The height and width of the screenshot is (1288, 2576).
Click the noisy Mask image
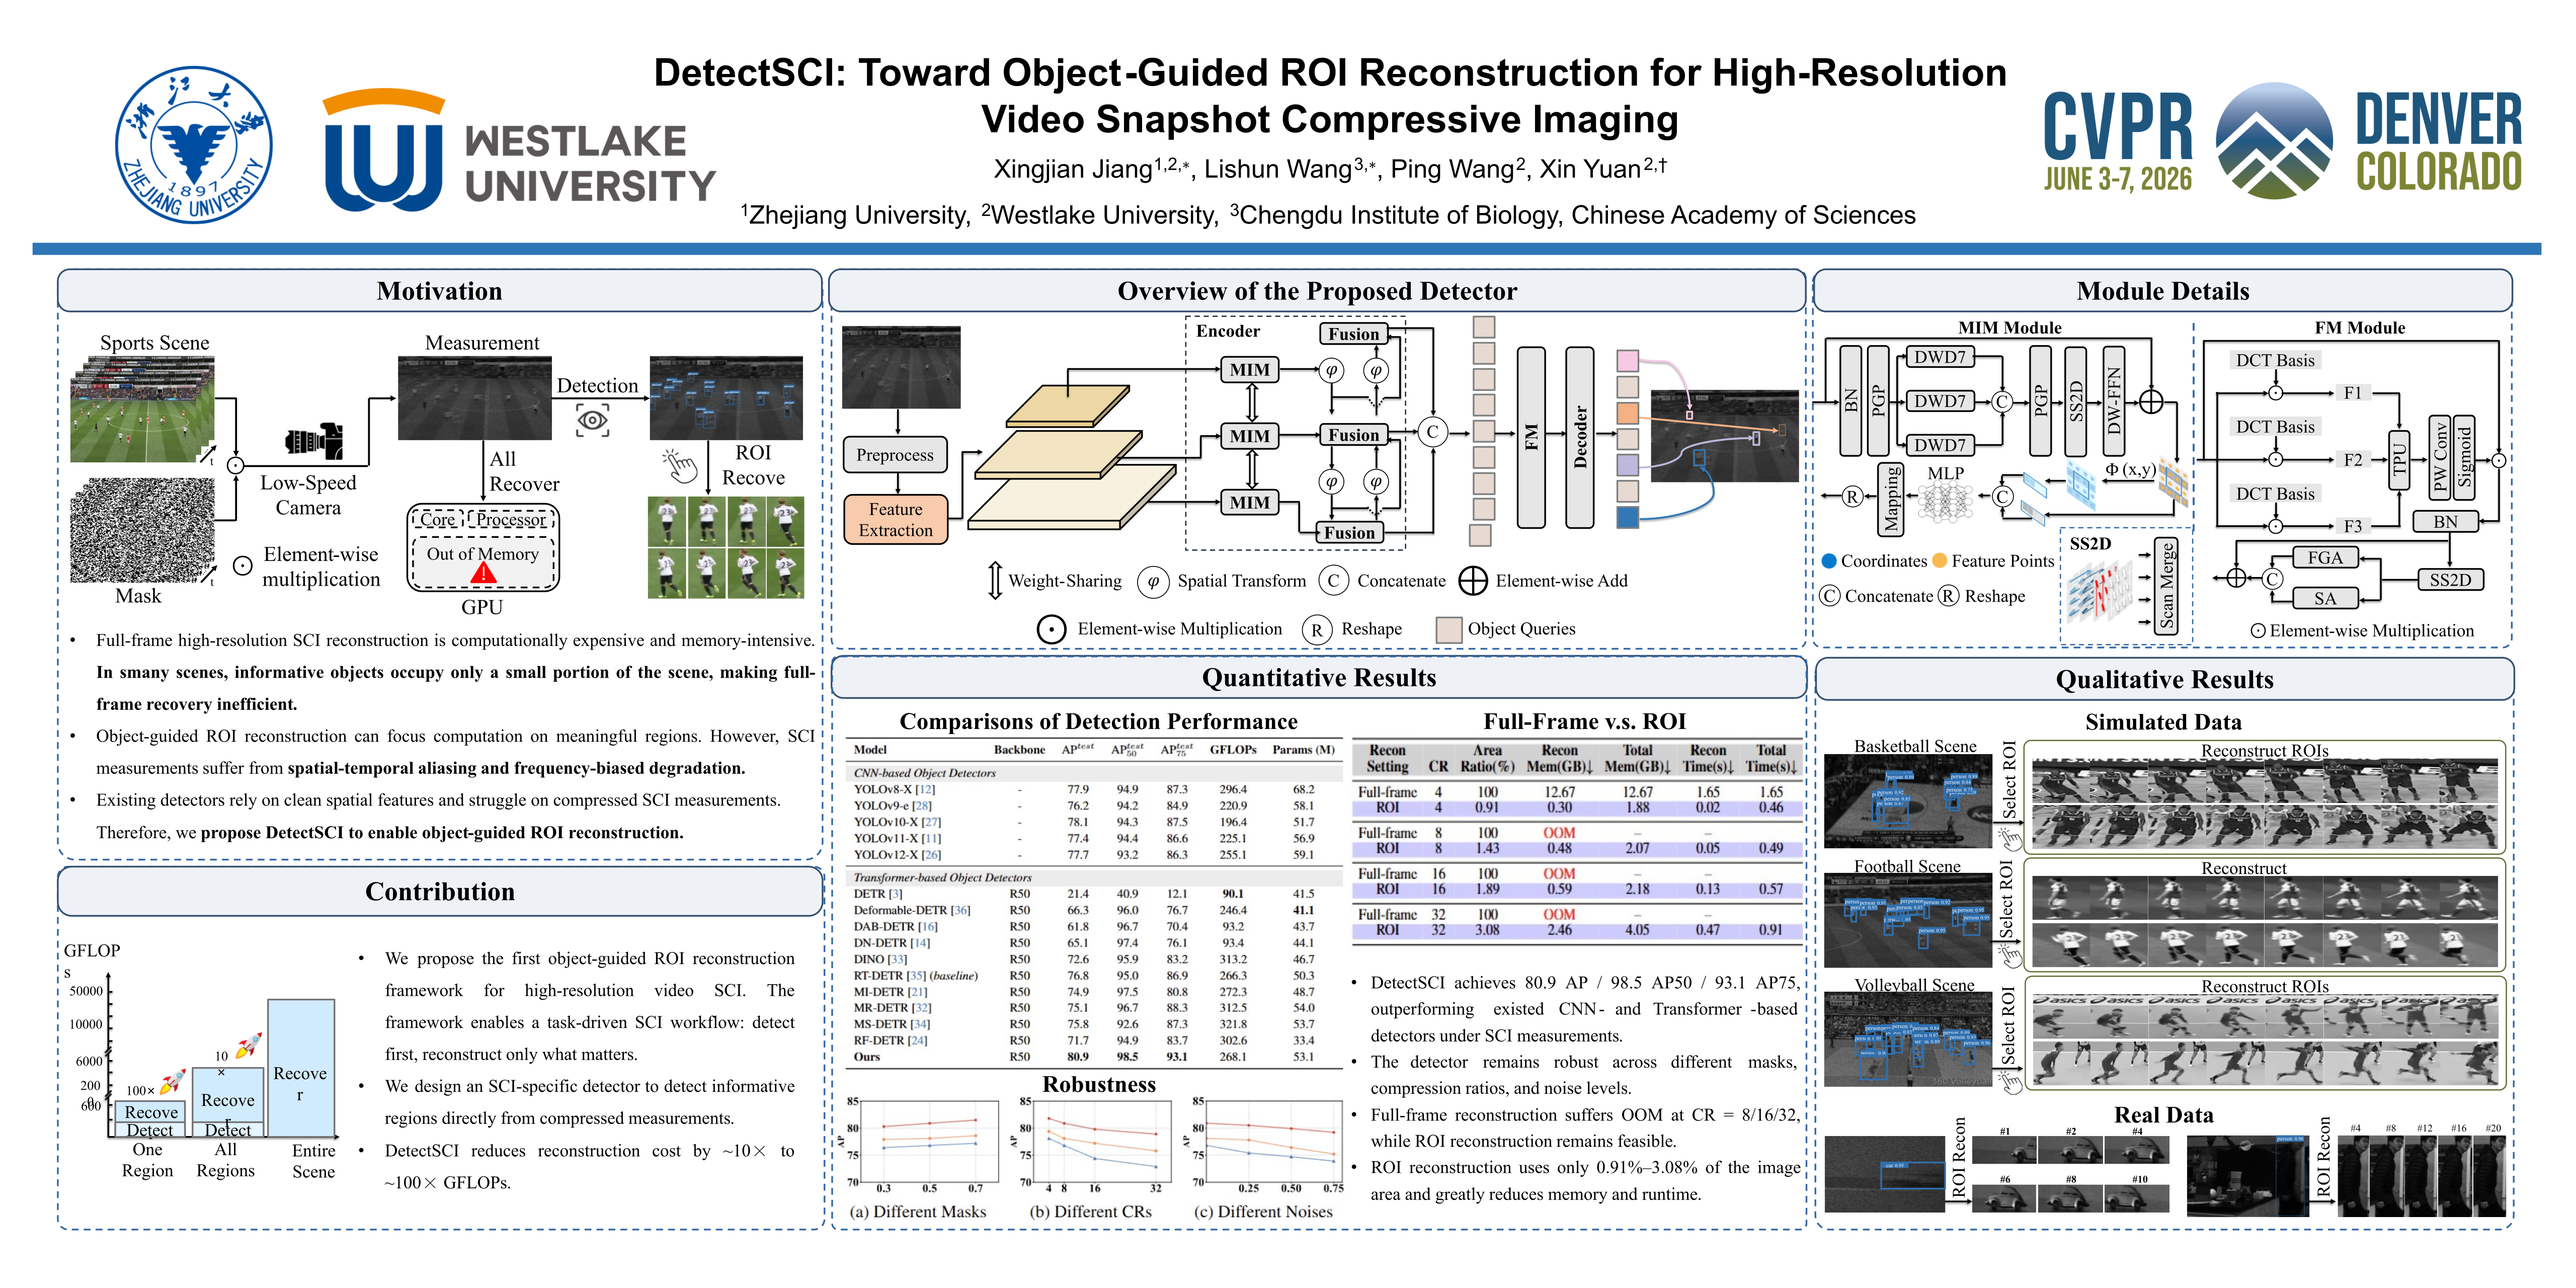click(143, 530)
